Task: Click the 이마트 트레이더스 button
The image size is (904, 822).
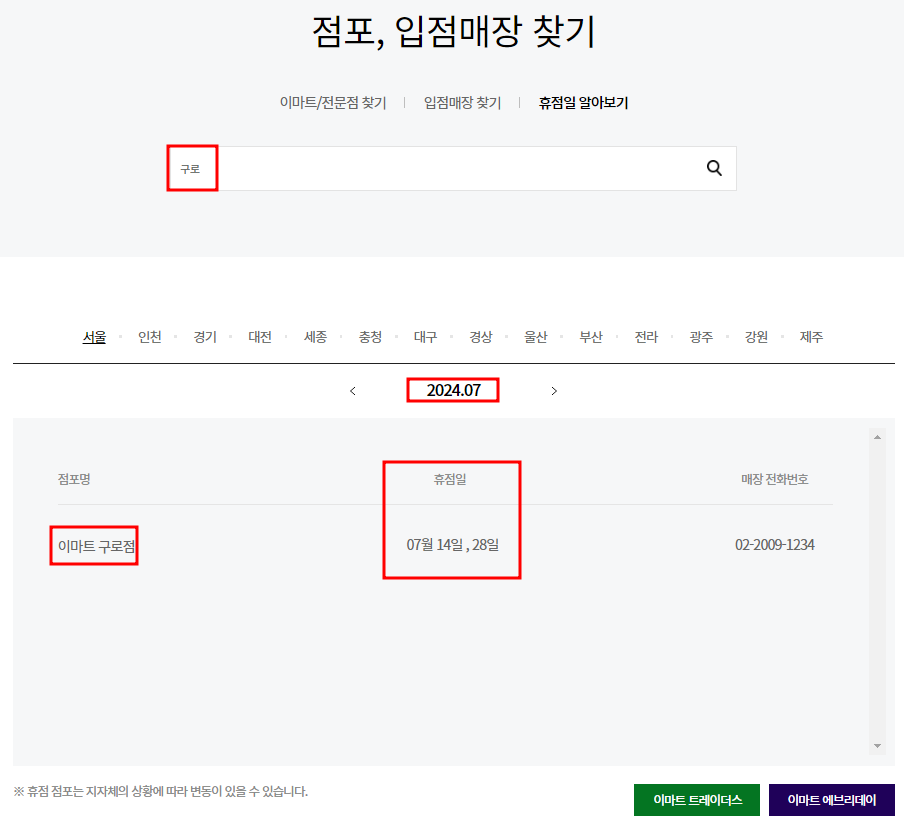Action: point(697,799)
